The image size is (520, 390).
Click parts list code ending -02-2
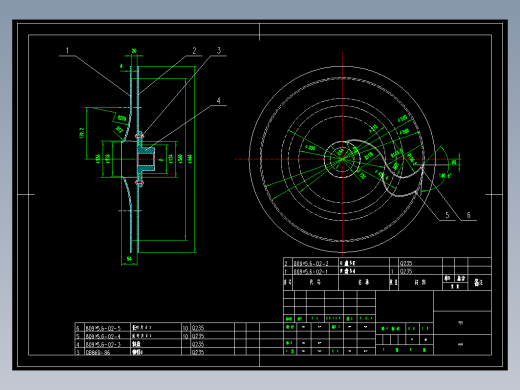(311, 263)
